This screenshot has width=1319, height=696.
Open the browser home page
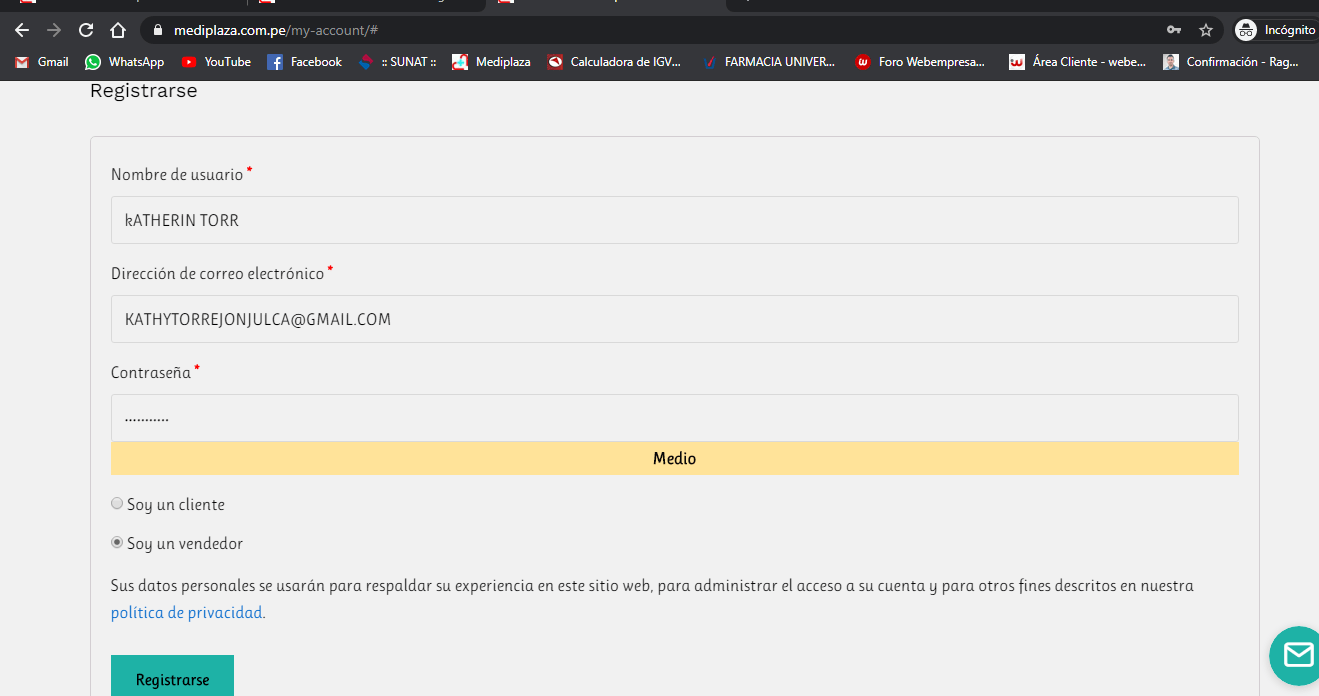(x=118, y=30)
